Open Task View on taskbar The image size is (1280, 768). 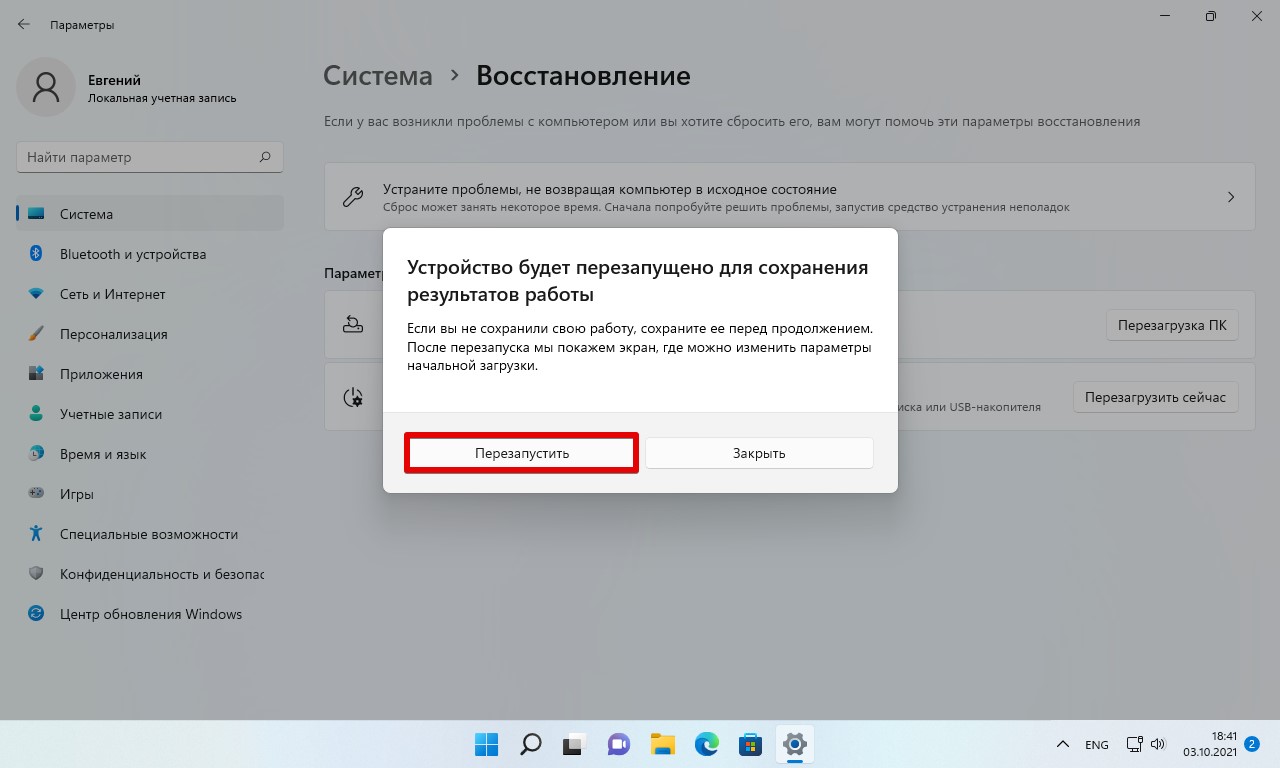[x=573, y=744]
